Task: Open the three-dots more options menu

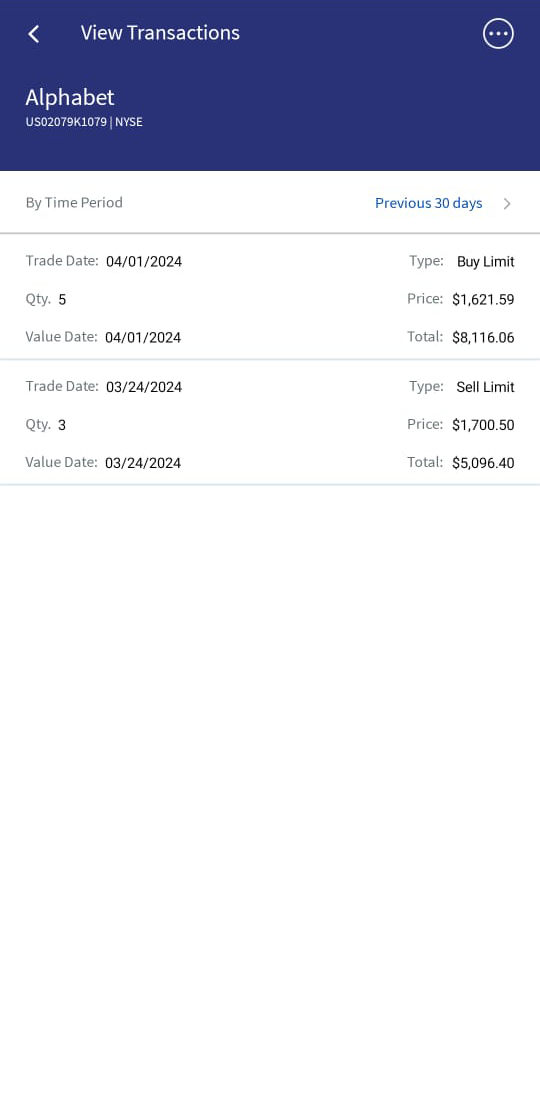Action: click(498, 33)
